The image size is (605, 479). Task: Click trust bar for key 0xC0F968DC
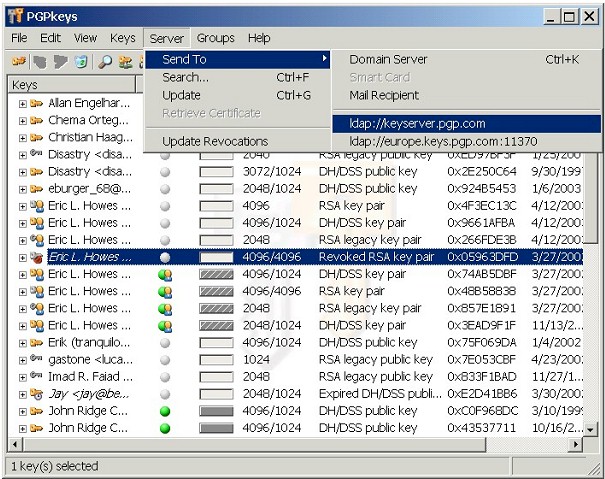pyautogui.click(x=216, y=411)
